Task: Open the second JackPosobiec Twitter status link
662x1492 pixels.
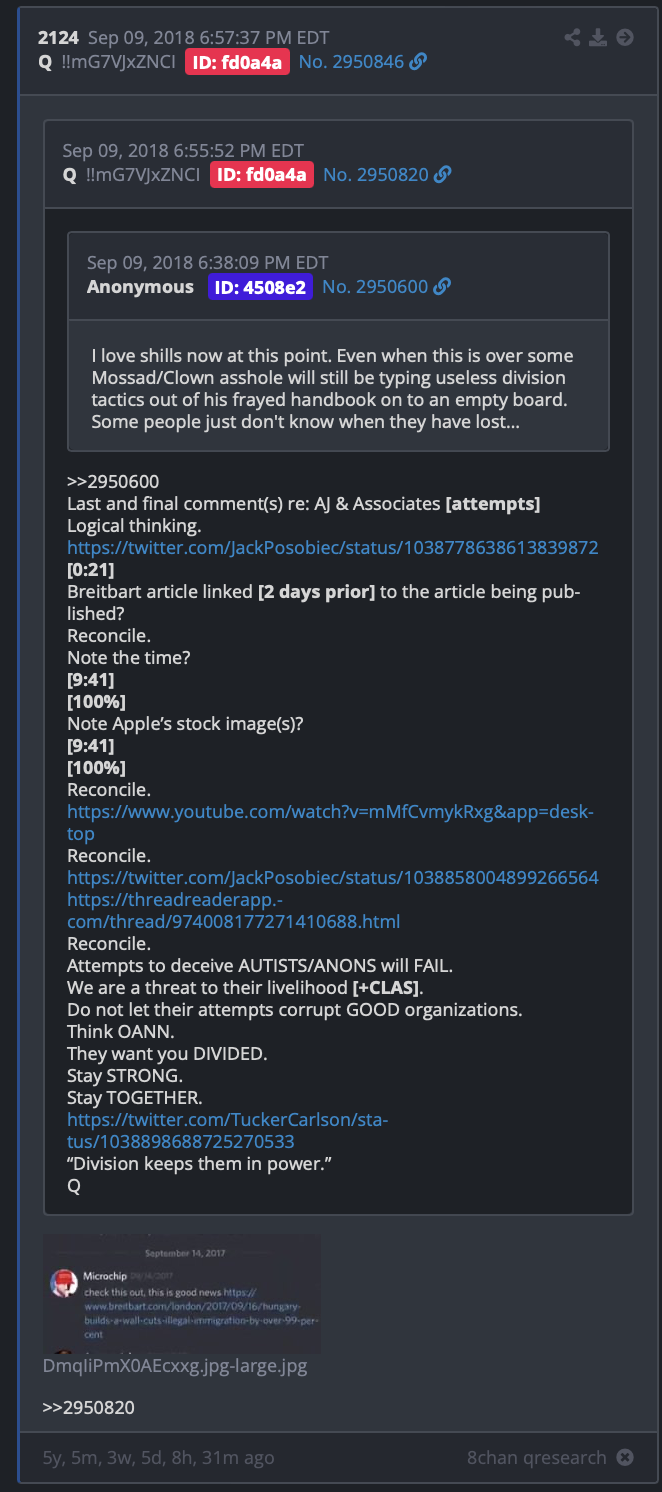Action: [x=333, y=878]
